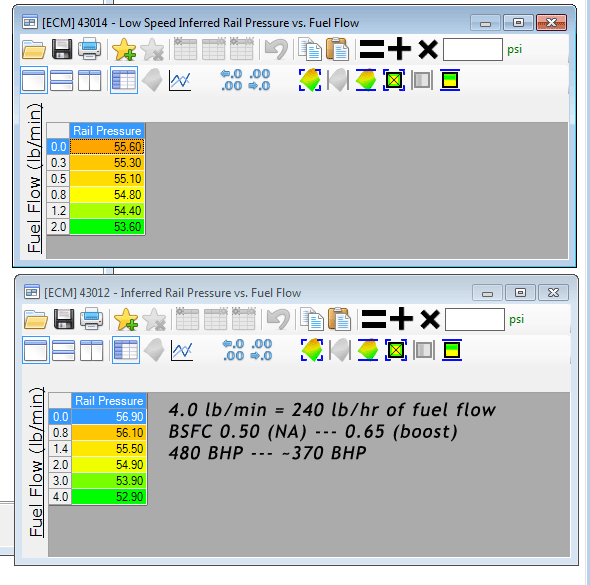This screenshot has width=590, height=585.
Task: Save table icon in 43014 window
Action: [x=62, y=49]
